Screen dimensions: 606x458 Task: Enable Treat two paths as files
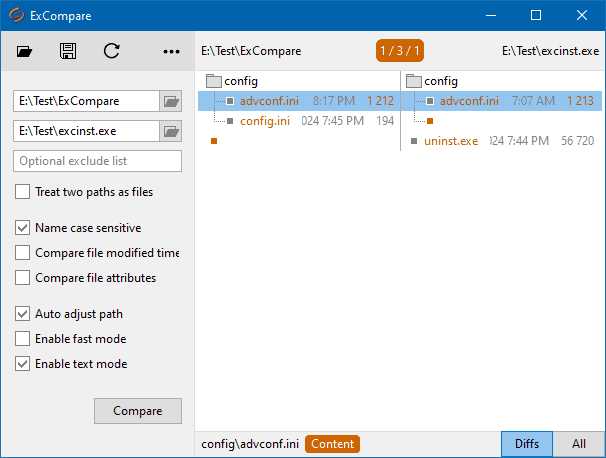pyautogui.click(x=23, y=192)
